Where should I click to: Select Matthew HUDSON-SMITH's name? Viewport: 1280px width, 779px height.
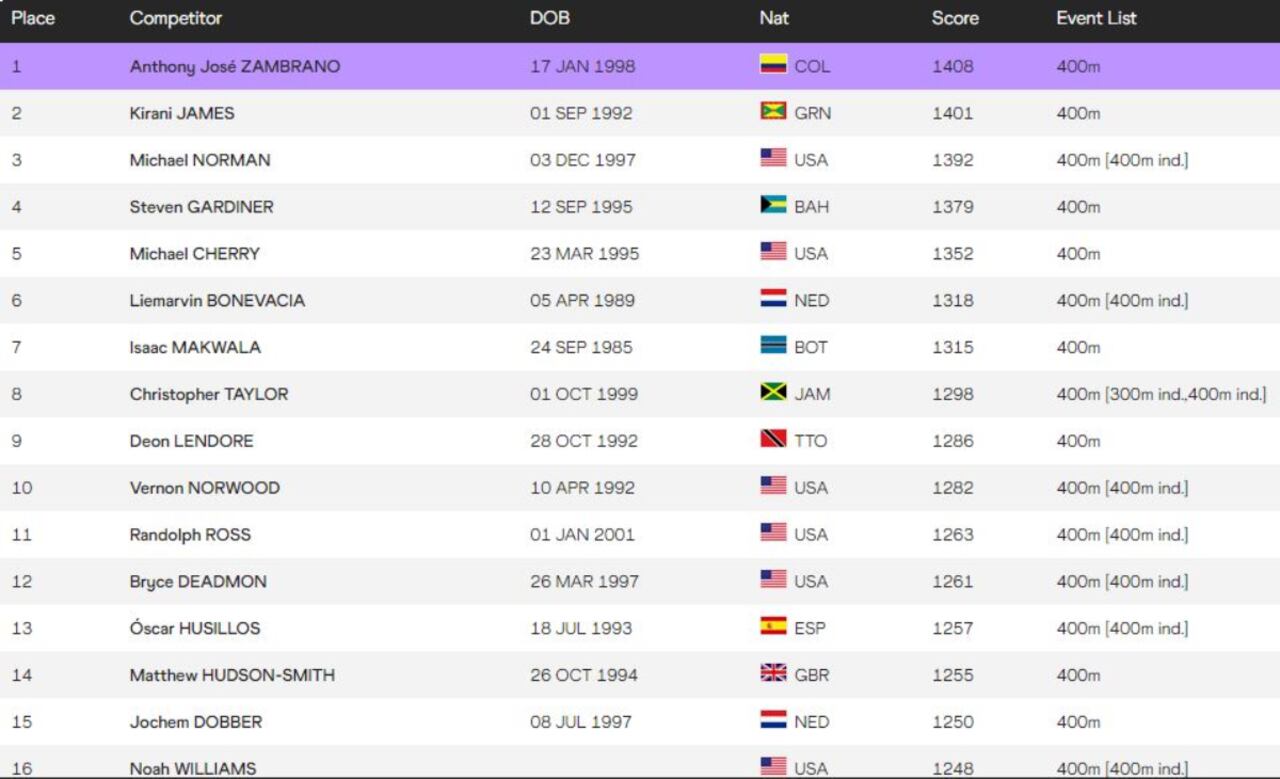(x=232, y=675)
